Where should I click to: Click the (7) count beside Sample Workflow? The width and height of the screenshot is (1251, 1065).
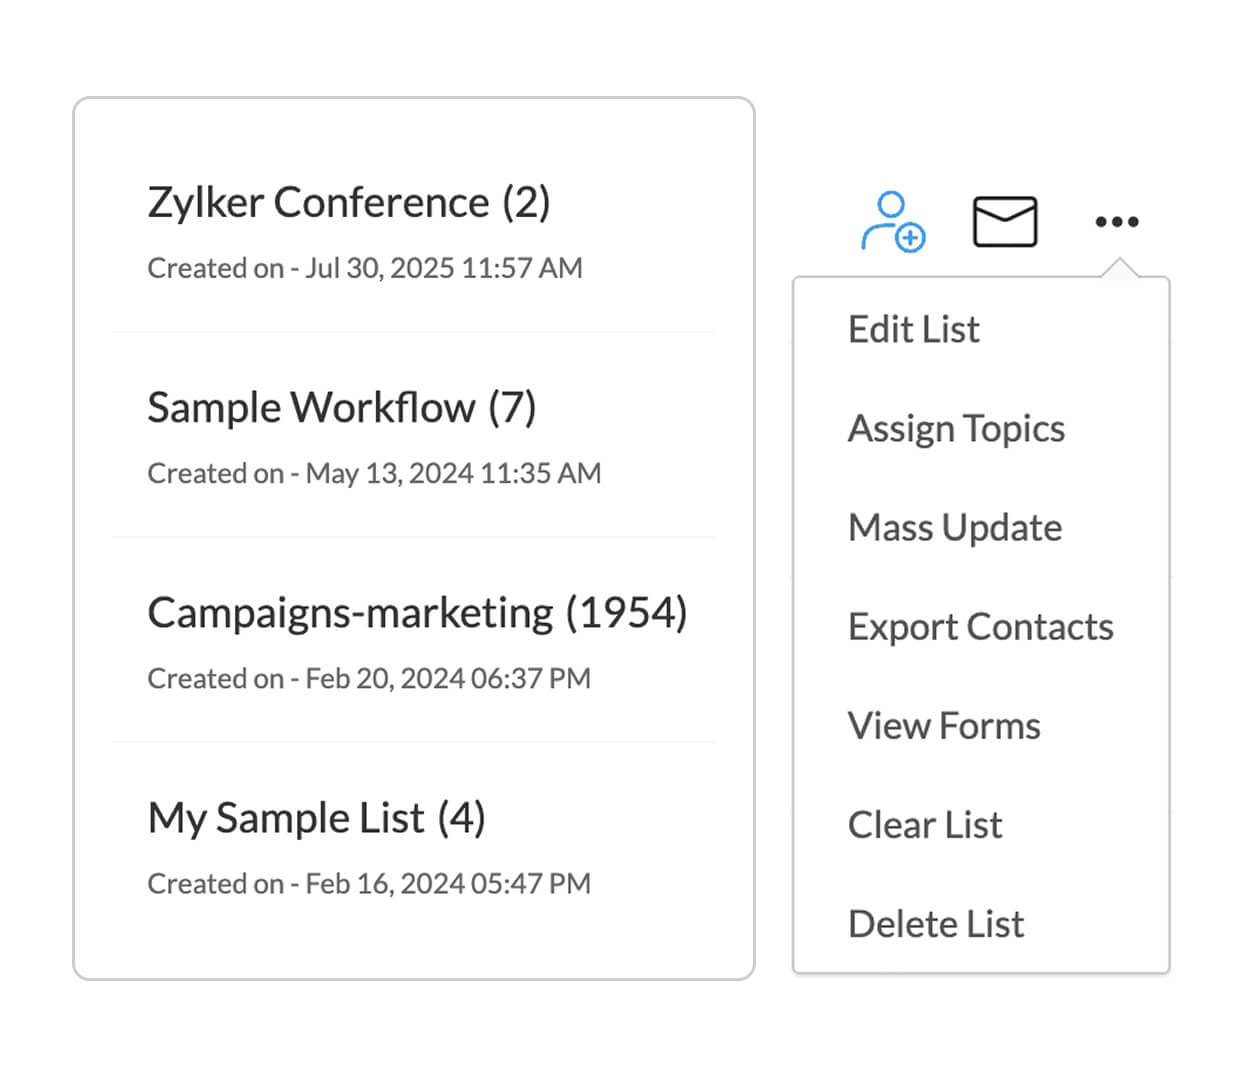point(512,407)
